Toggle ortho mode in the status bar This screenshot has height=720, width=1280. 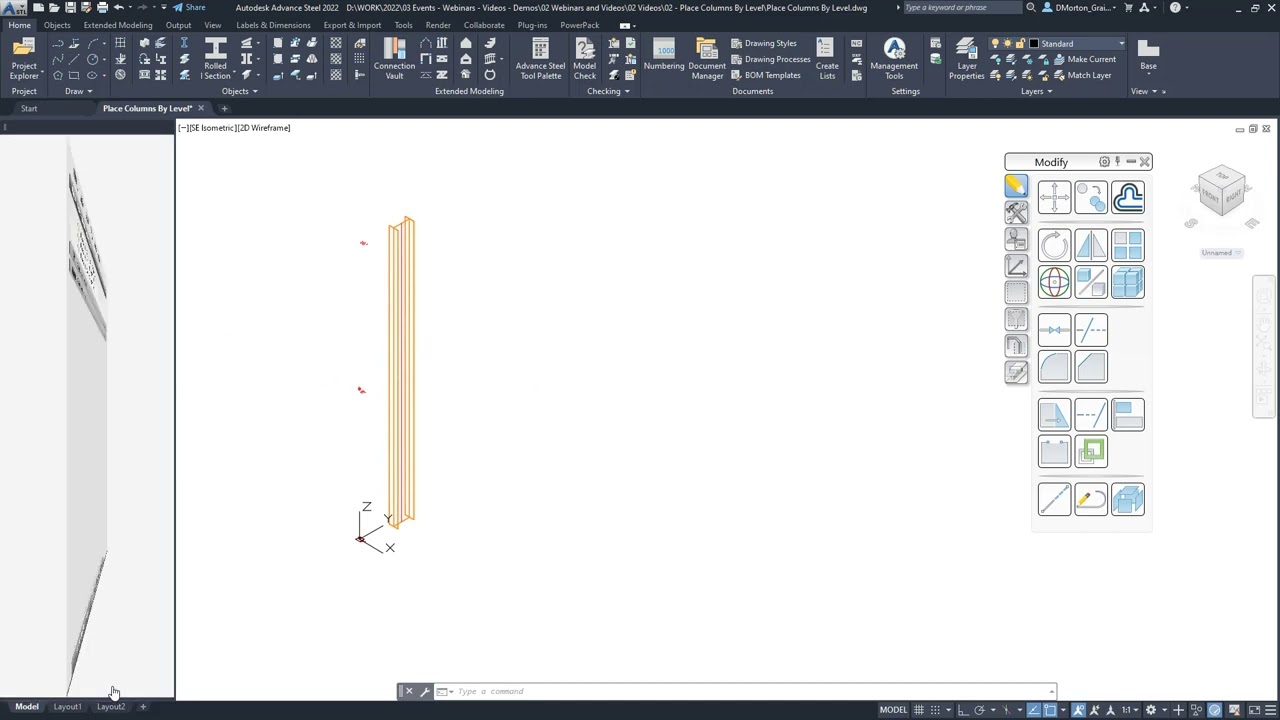[x=963, y=710]
